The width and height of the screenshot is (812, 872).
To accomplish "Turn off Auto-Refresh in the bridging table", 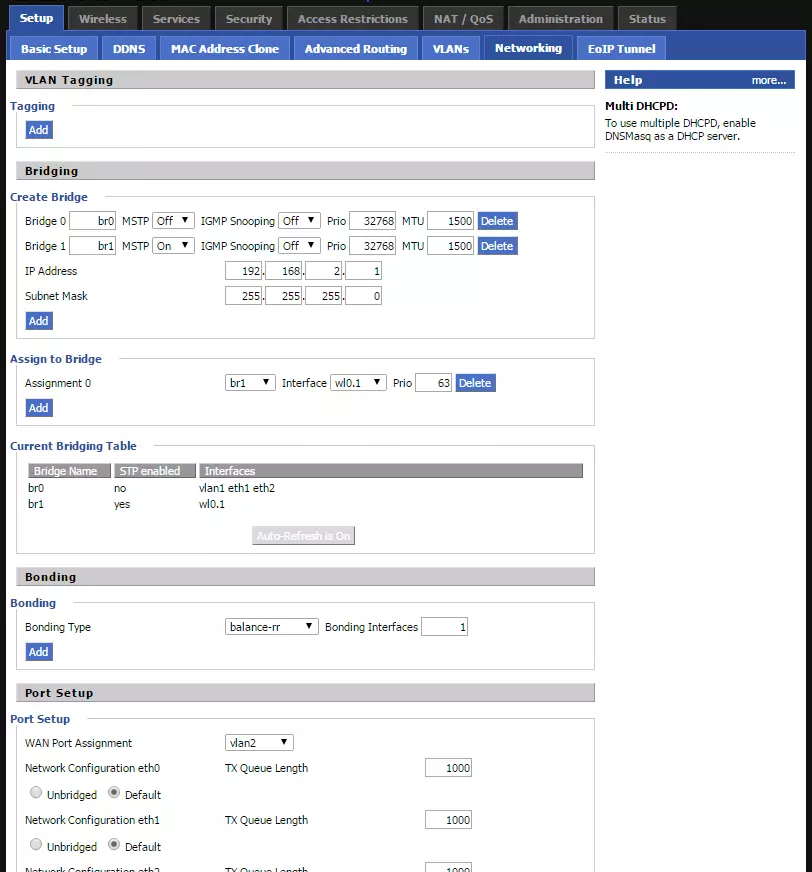I will [x=302, y=535].
